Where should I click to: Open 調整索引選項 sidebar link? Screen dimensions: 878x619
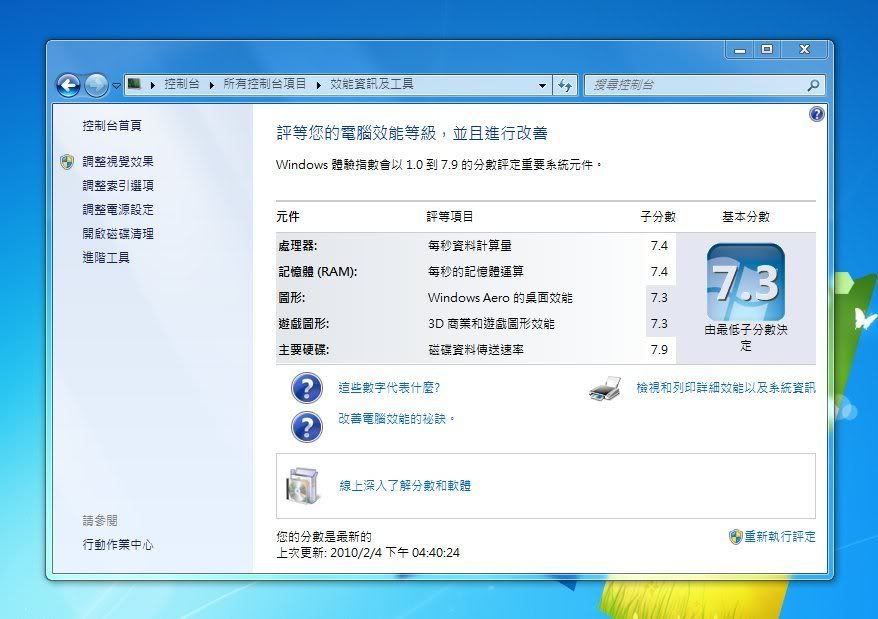pyautogui.click(x=118, y=185)
